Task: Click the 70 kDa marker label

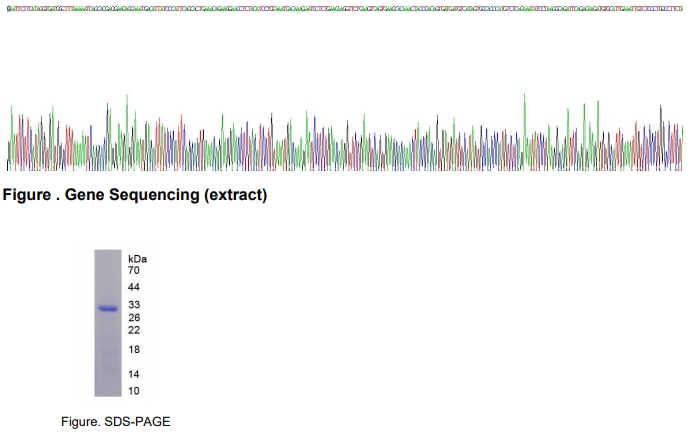Action: click(134, 270)
